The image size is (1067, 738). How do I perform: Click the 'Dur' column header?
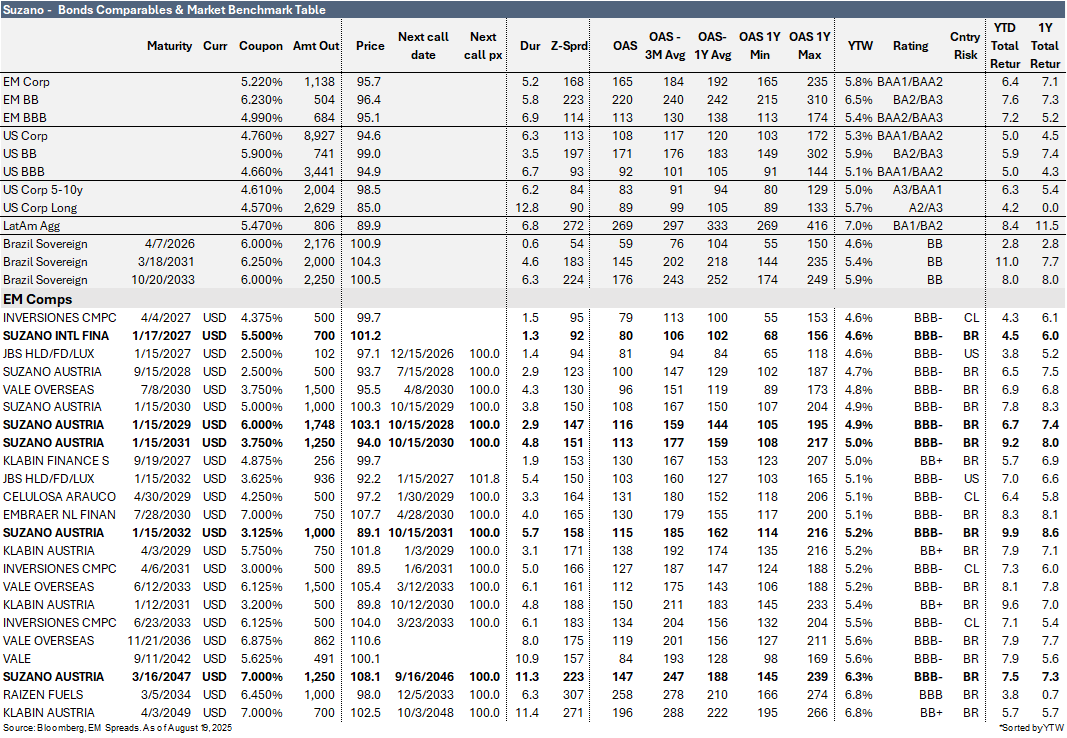[x=530, y=46]
